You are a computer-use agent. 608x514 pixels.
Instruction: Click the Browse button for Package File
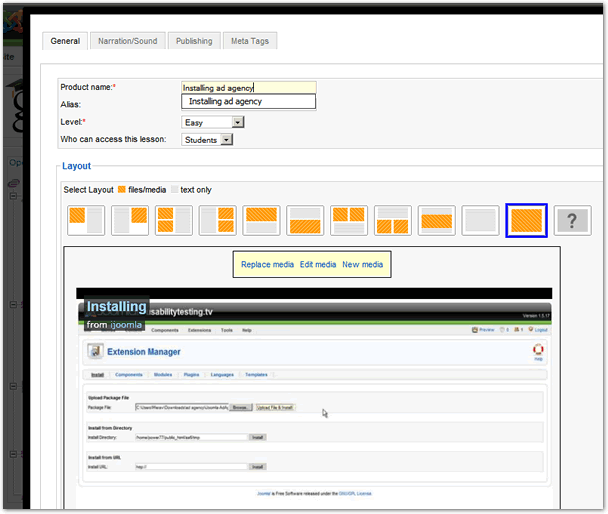(x=240, y=407)
